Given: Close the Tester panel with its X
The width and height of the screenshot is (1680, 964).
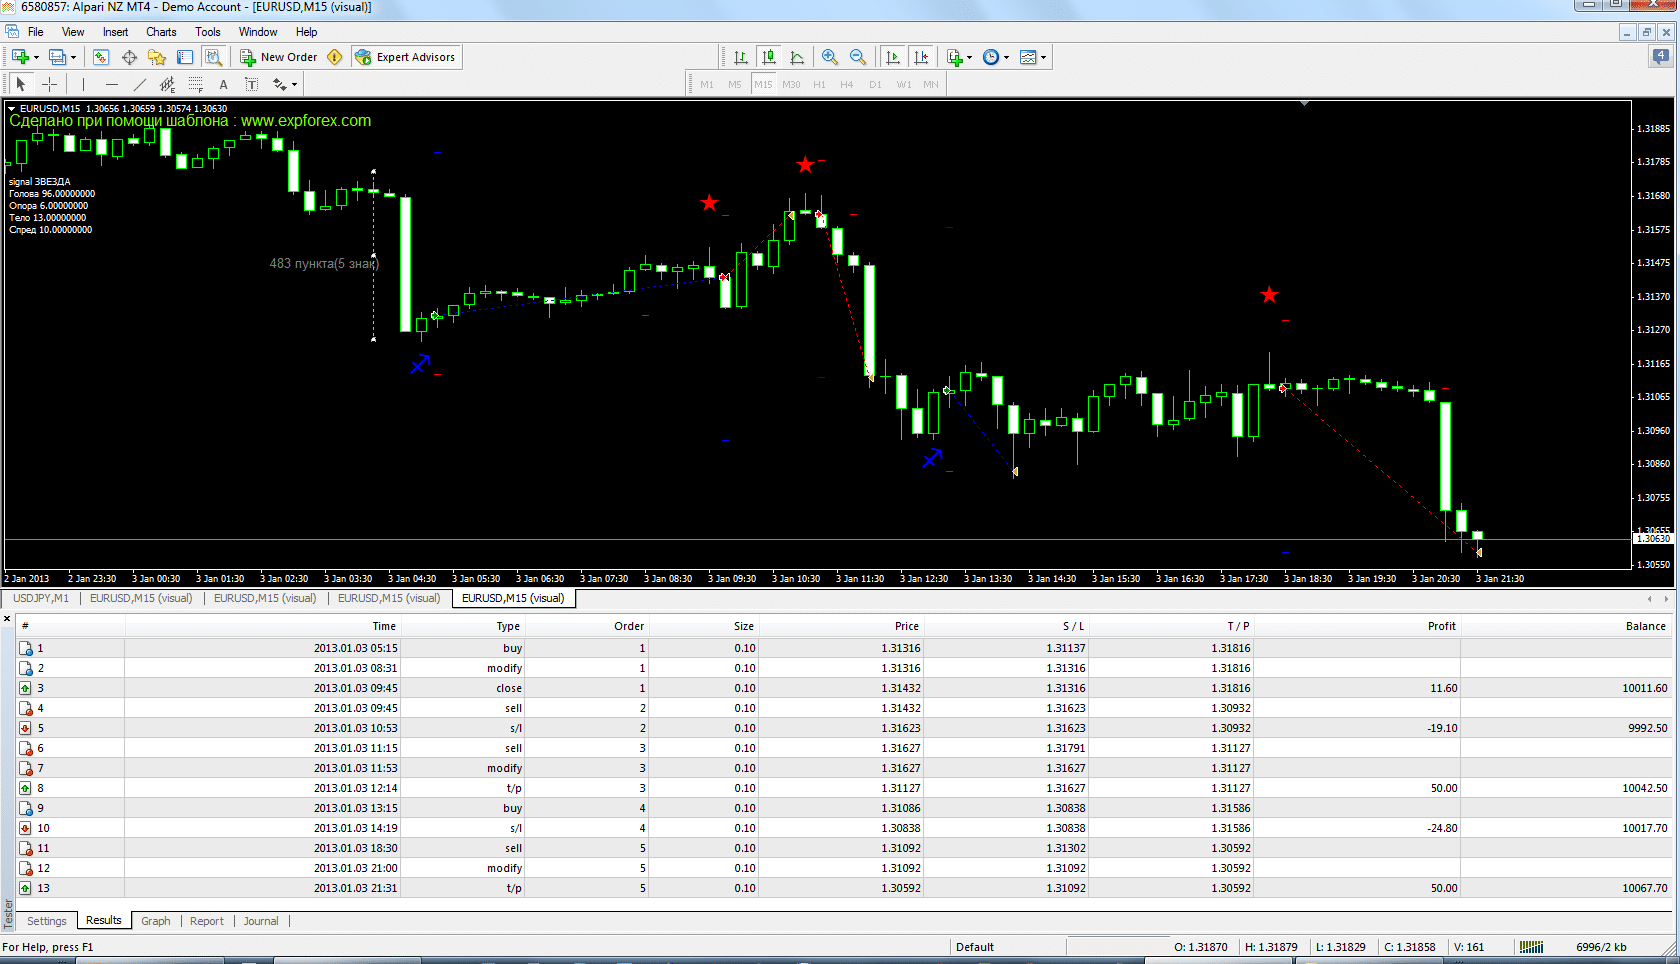Looking at the screenshot, I should 7,619.
